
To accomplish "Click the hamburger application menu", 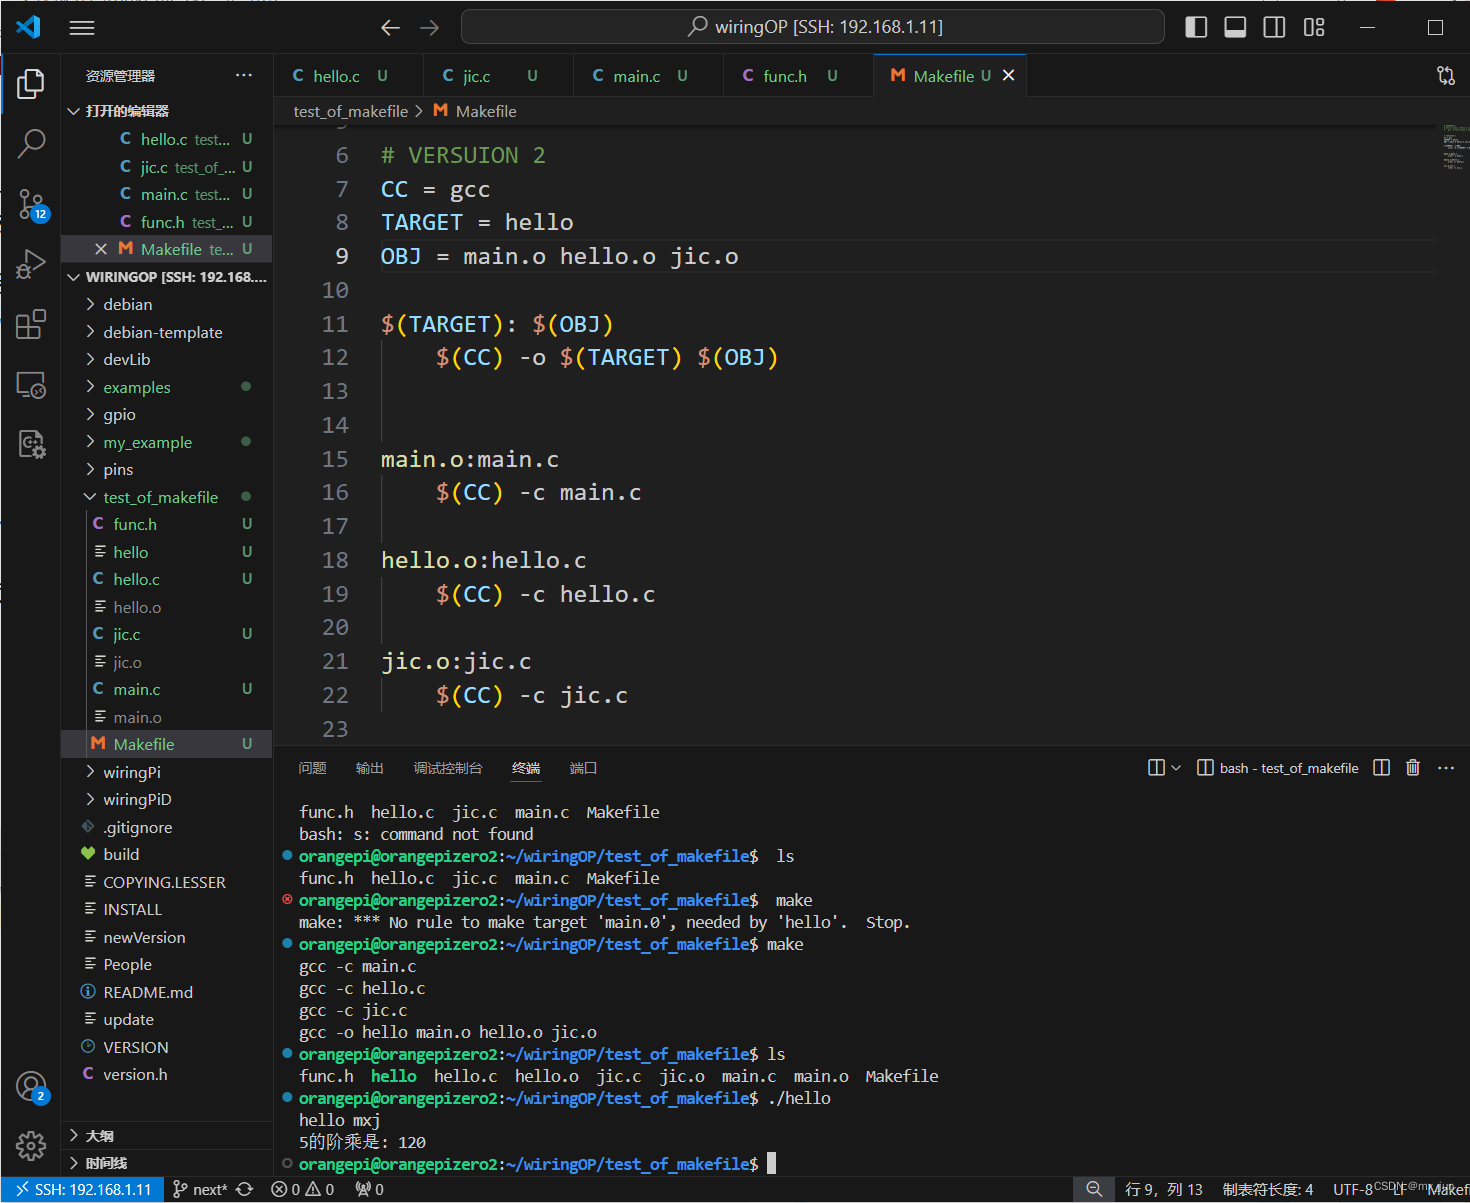I will 82,28.
